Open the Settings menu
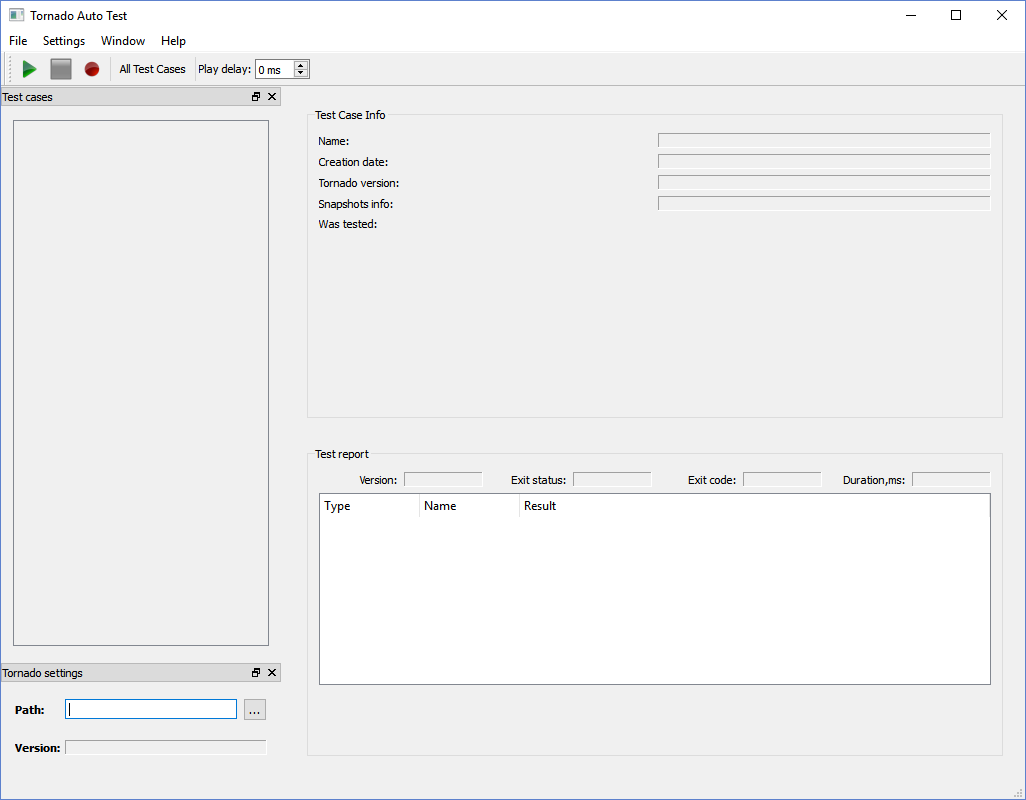 63,41
